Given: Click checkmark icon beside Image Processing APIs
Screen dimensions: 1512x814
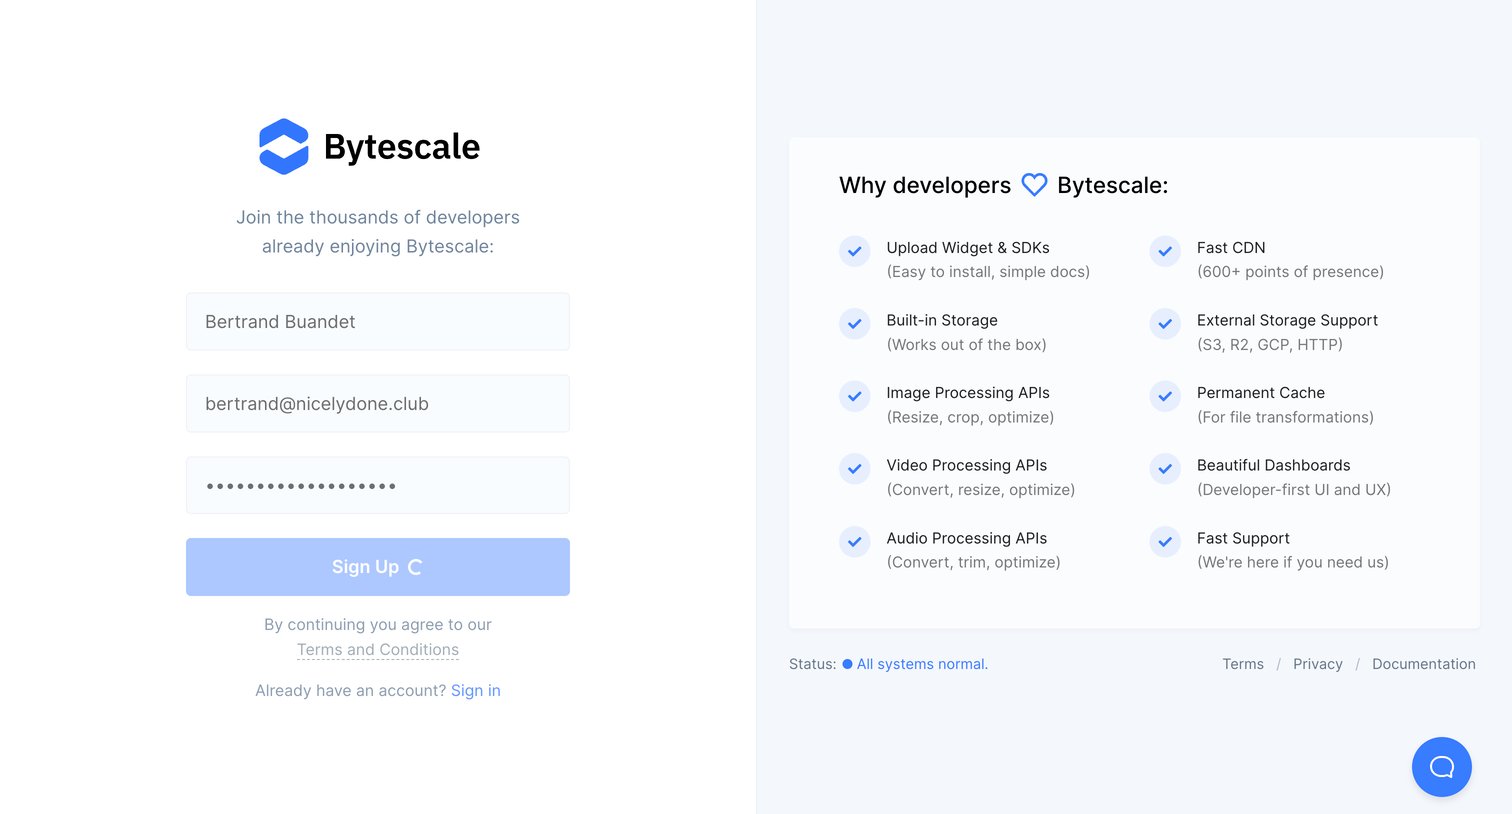Looking at the screenshot, I should 854,396.
